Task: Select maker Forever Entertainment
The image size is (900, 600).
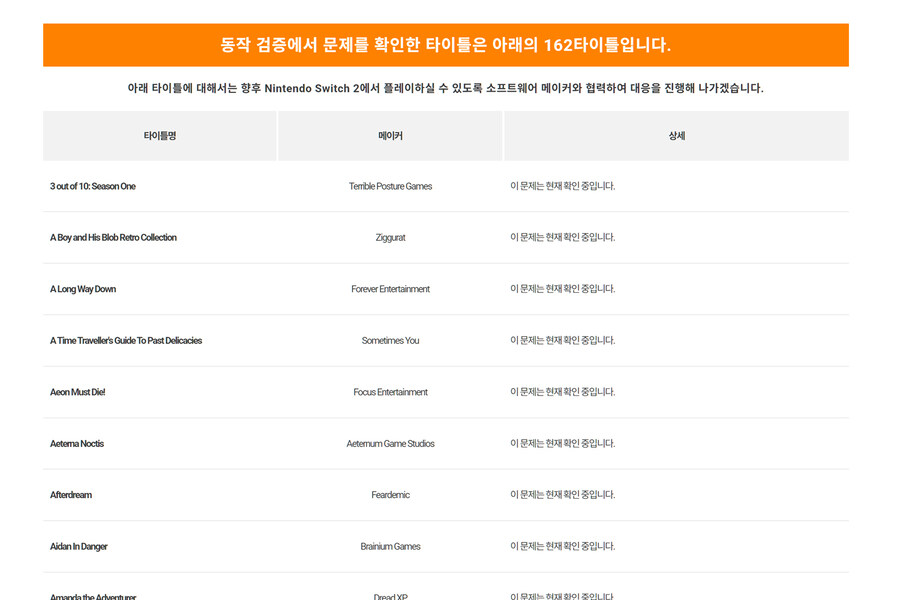Action: tap(390, 289)
